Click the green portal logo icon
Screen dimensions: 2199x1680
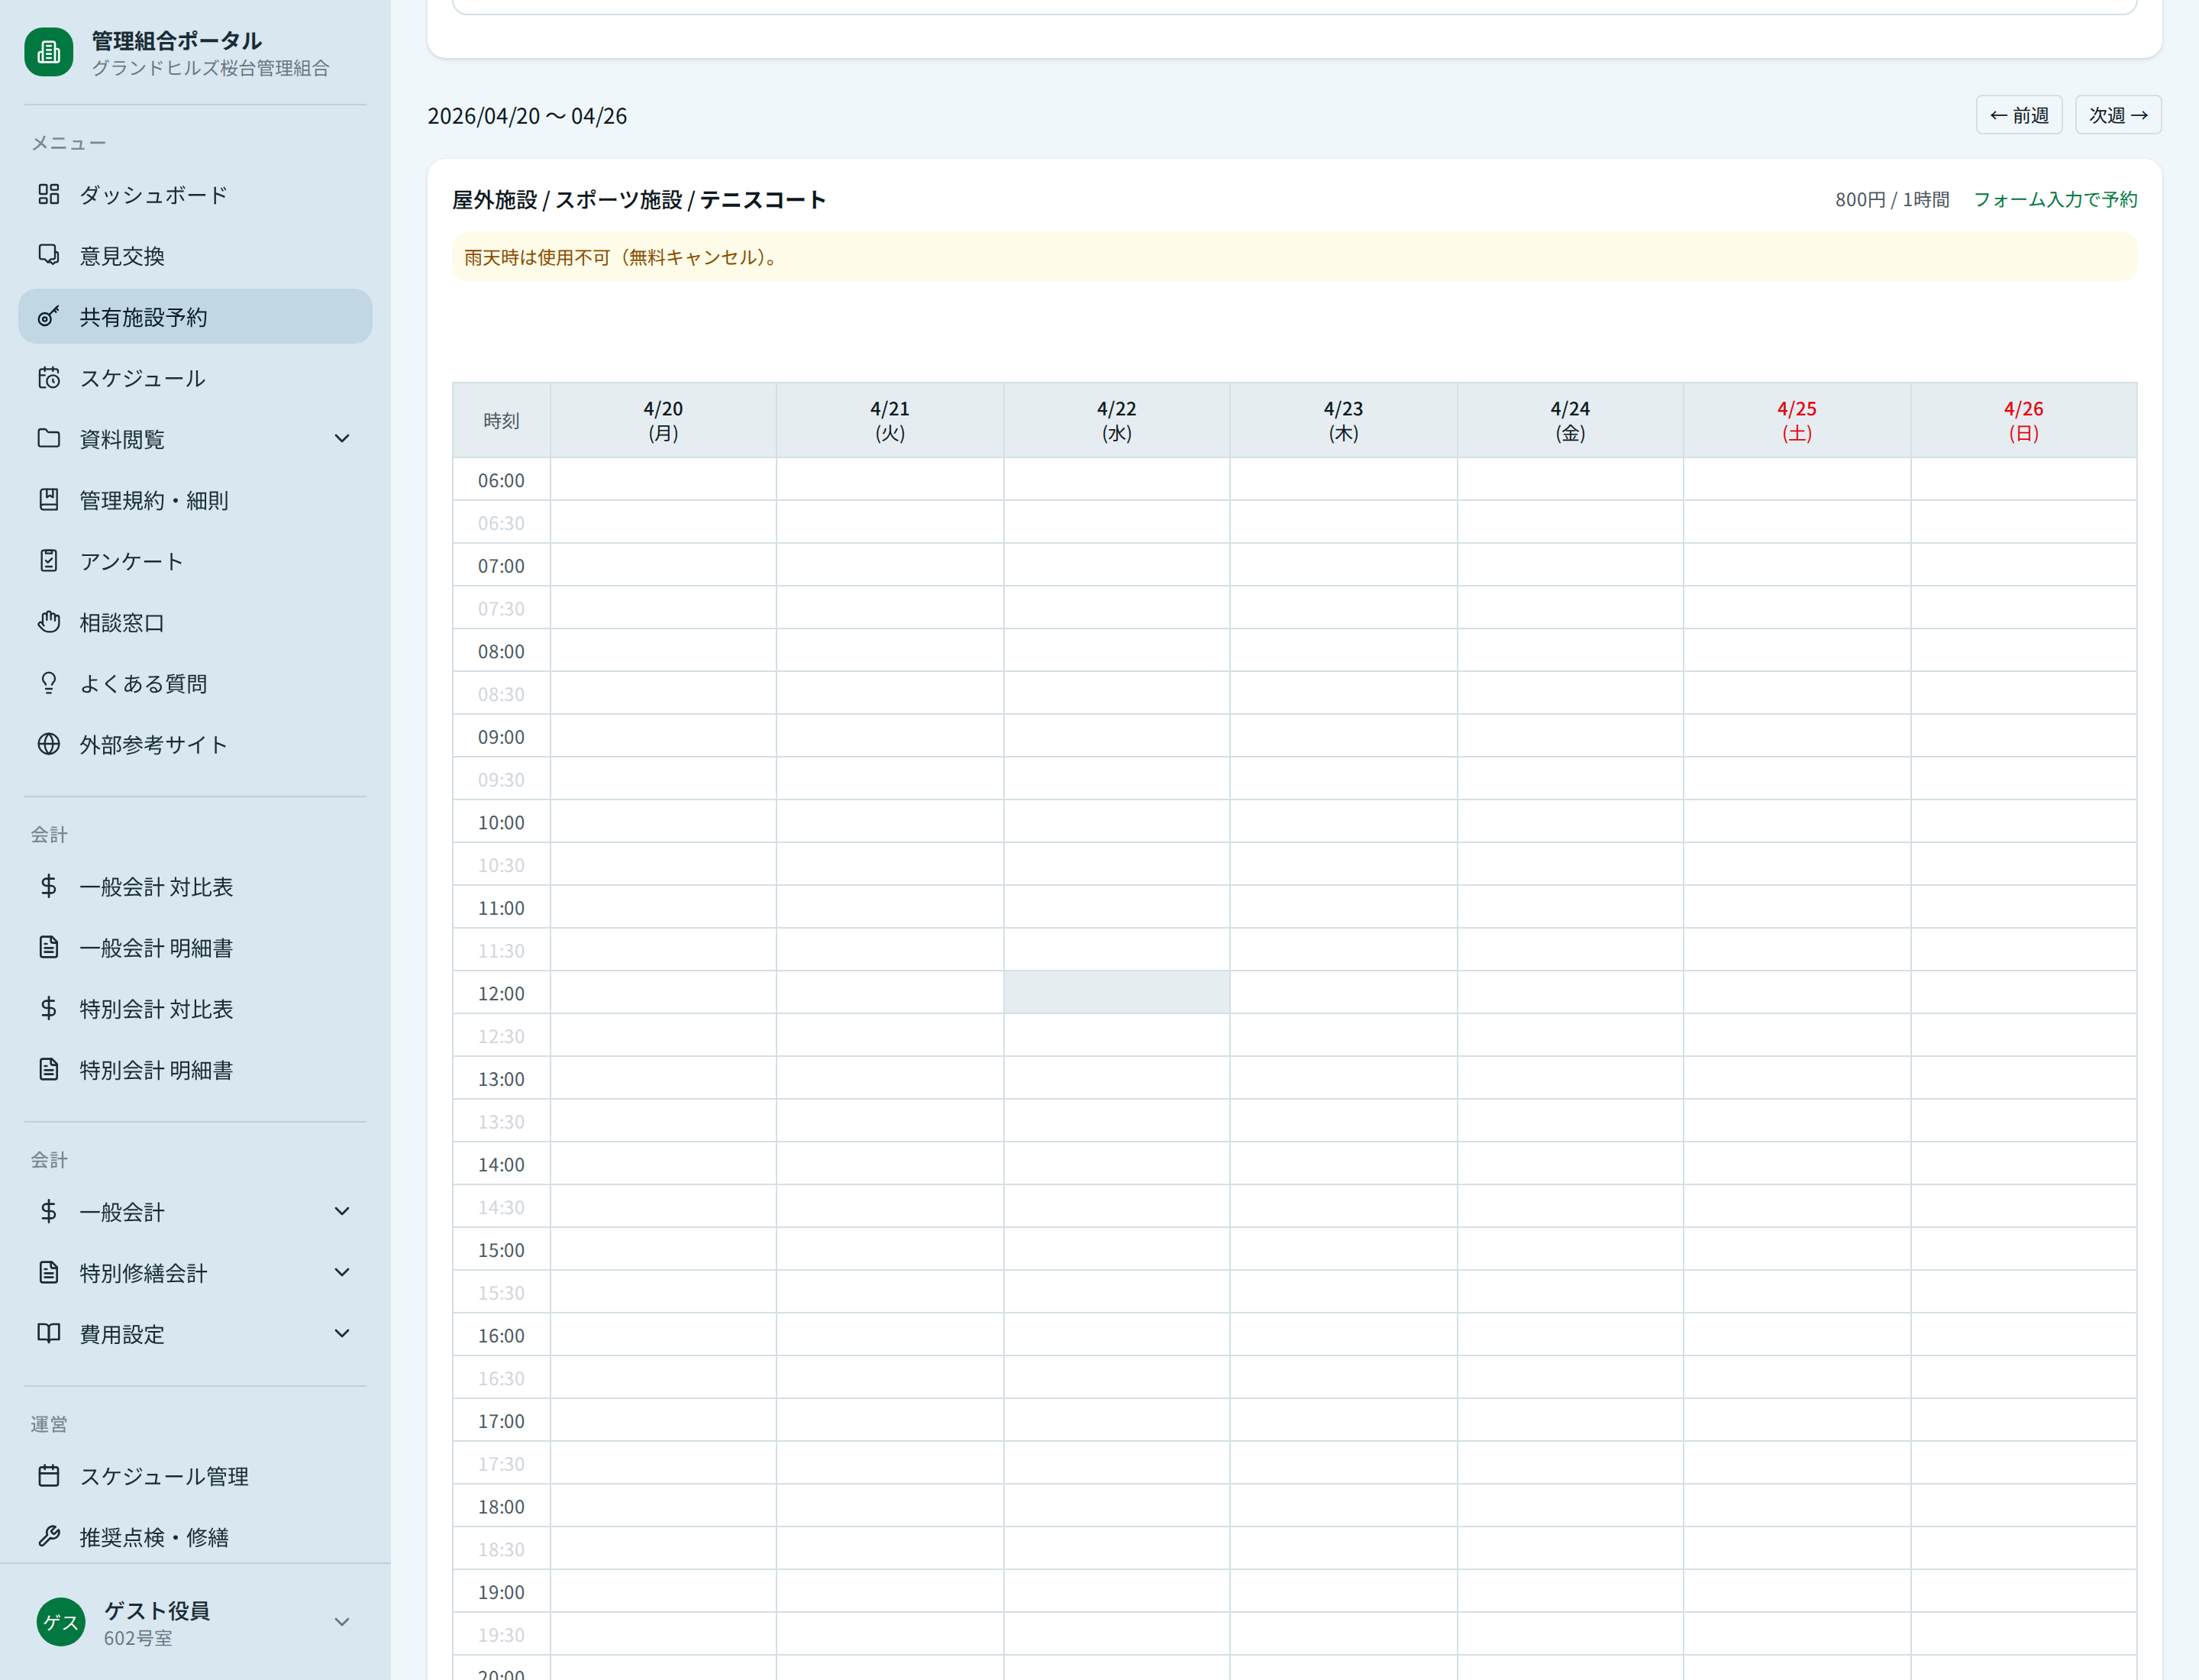pyautogui.click(x=48, y=52)
